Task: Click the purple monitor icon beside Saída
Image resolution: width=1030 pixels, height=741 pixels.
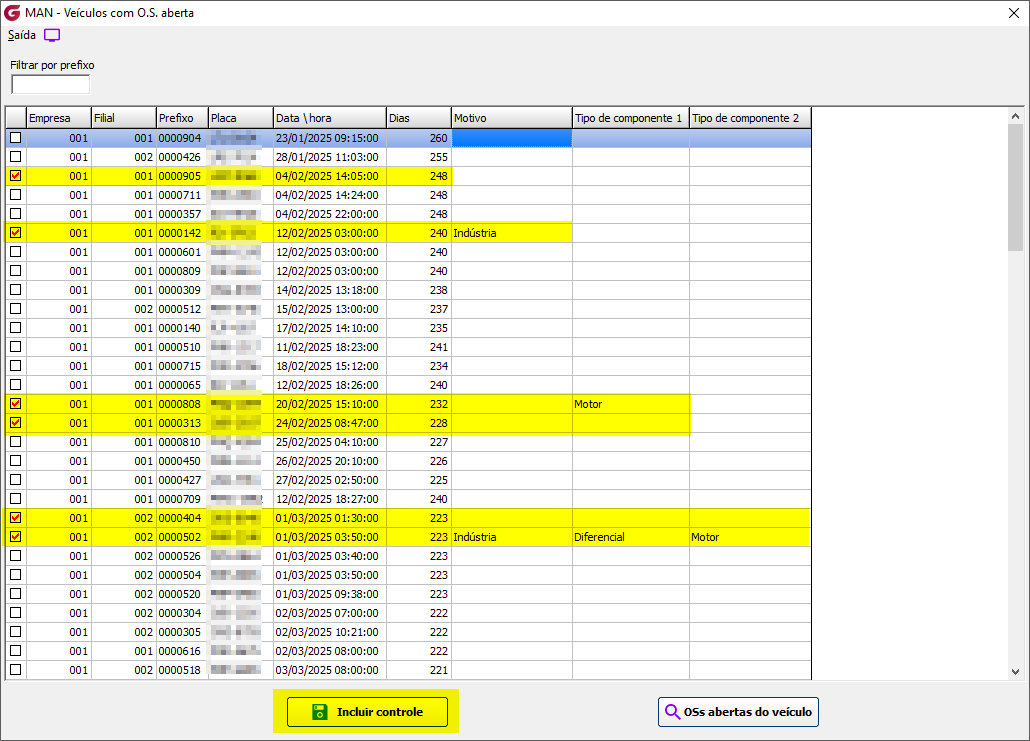Action: click(52, 35)
